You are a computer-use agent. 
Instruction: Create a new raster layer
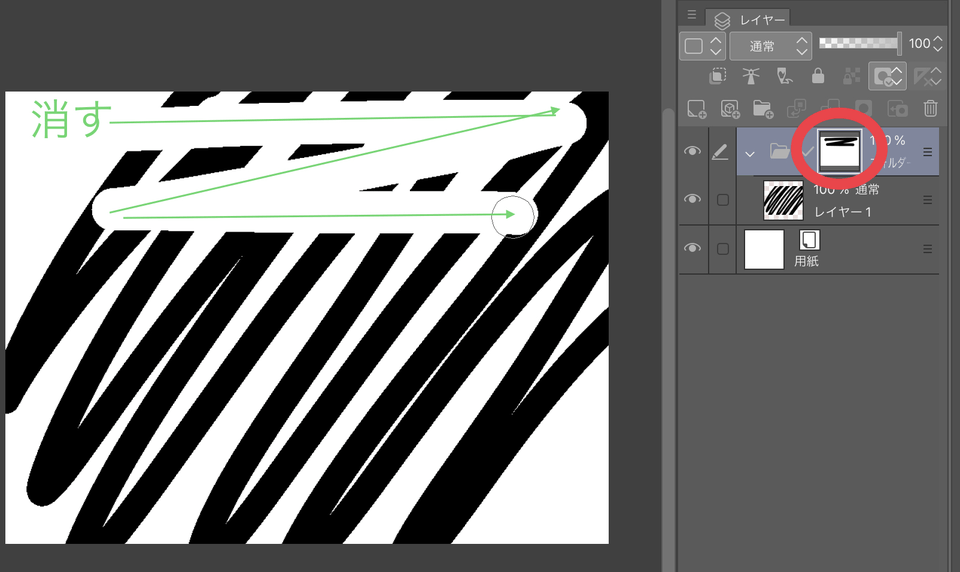(x=697, y=109)
